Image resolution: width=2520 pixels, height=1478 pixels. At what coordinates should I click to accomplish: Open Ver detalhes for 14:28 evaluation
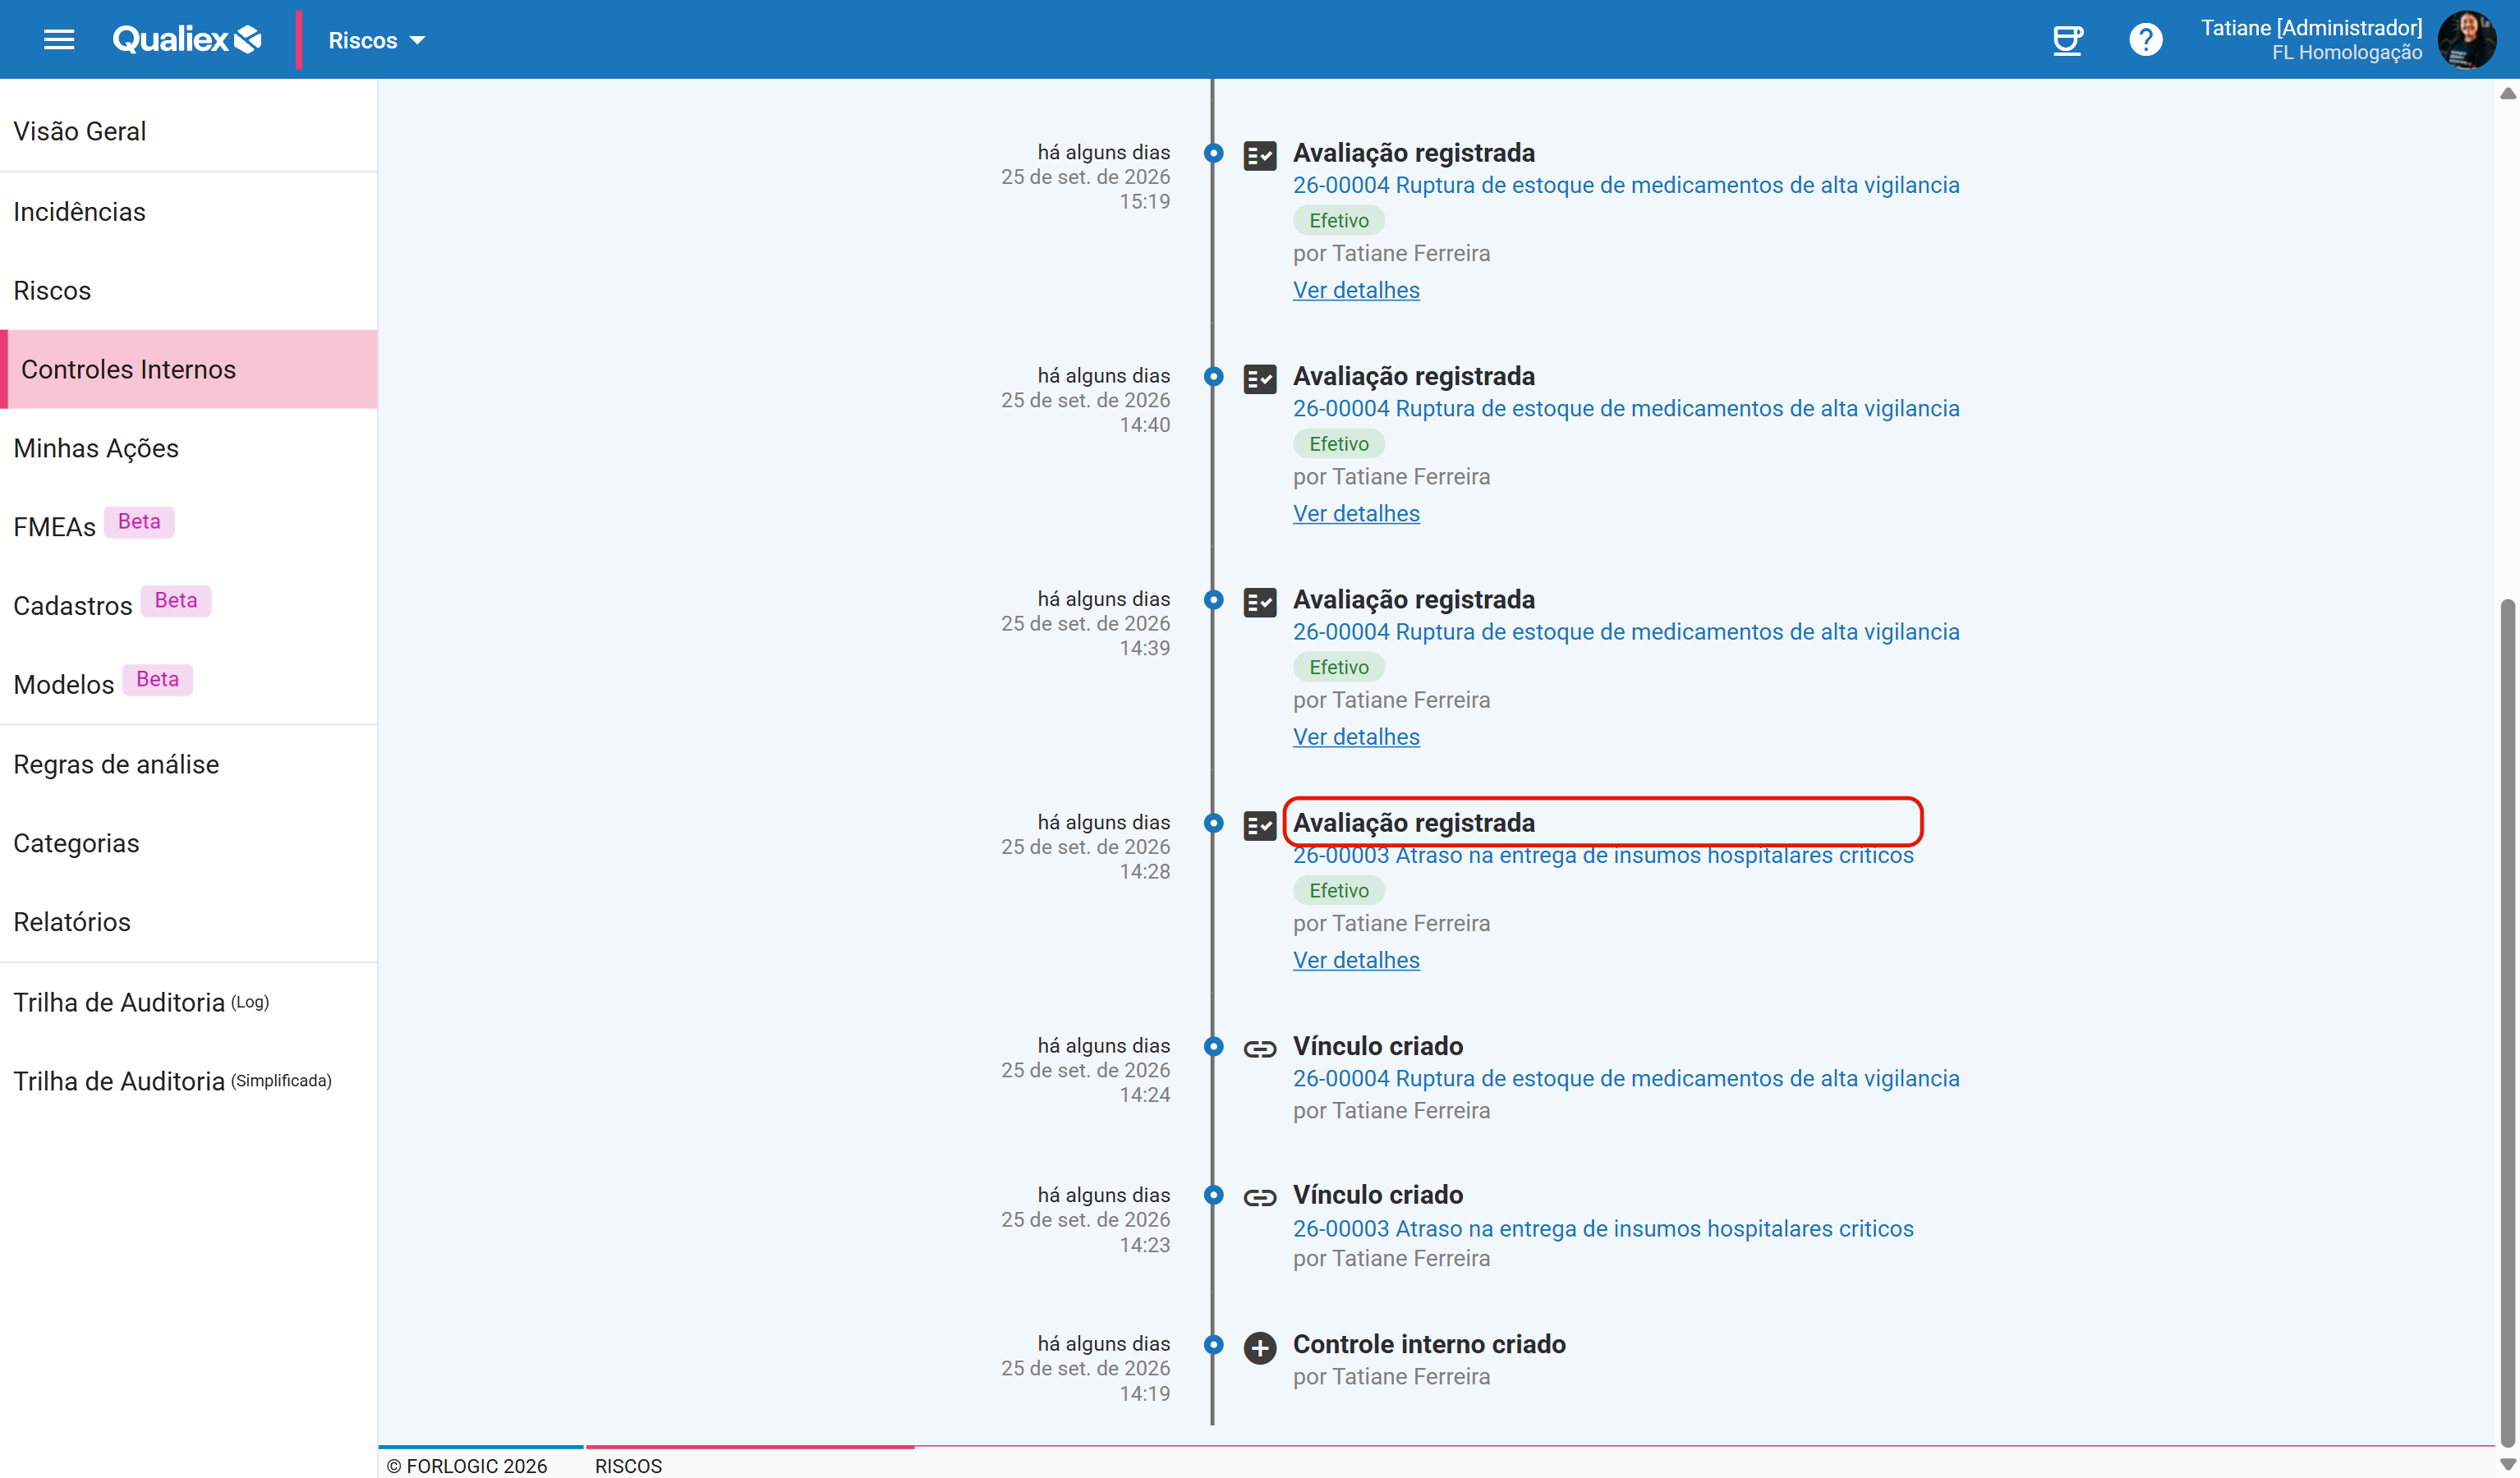[x=1356, y=960]
